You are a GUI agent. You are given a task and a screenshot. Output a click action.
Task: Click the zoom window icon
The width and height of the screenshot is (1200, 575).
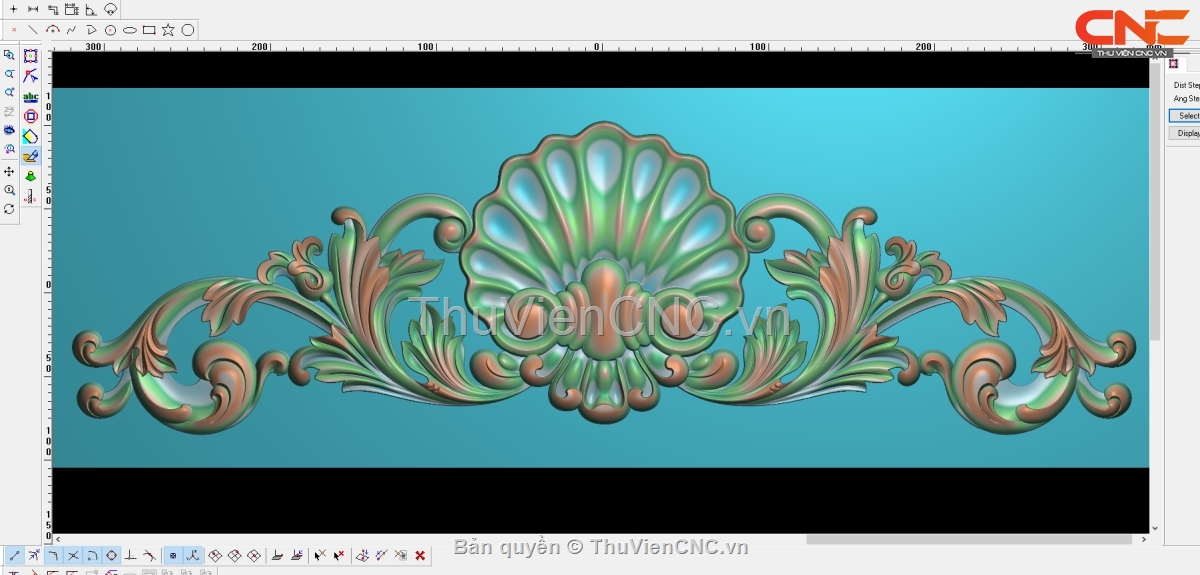(9, 55)
